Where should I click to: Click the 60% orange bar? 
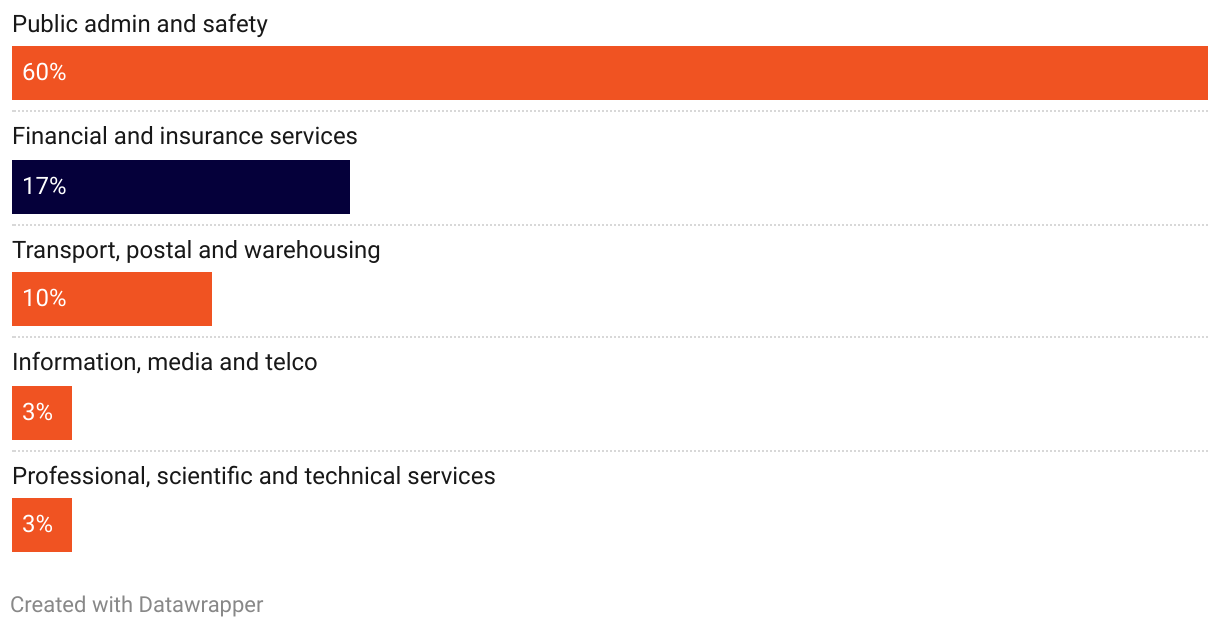point(610,73)
